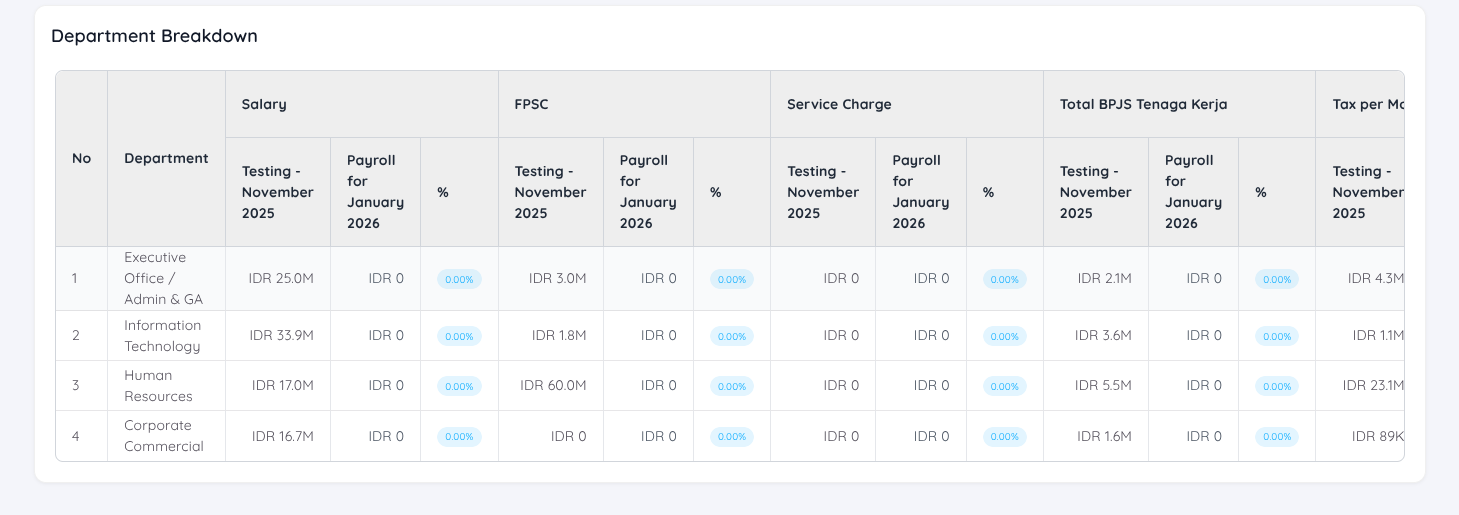Click the IDR 25.0M salary cell
The image size is (1459, 515).
(281, 278)
